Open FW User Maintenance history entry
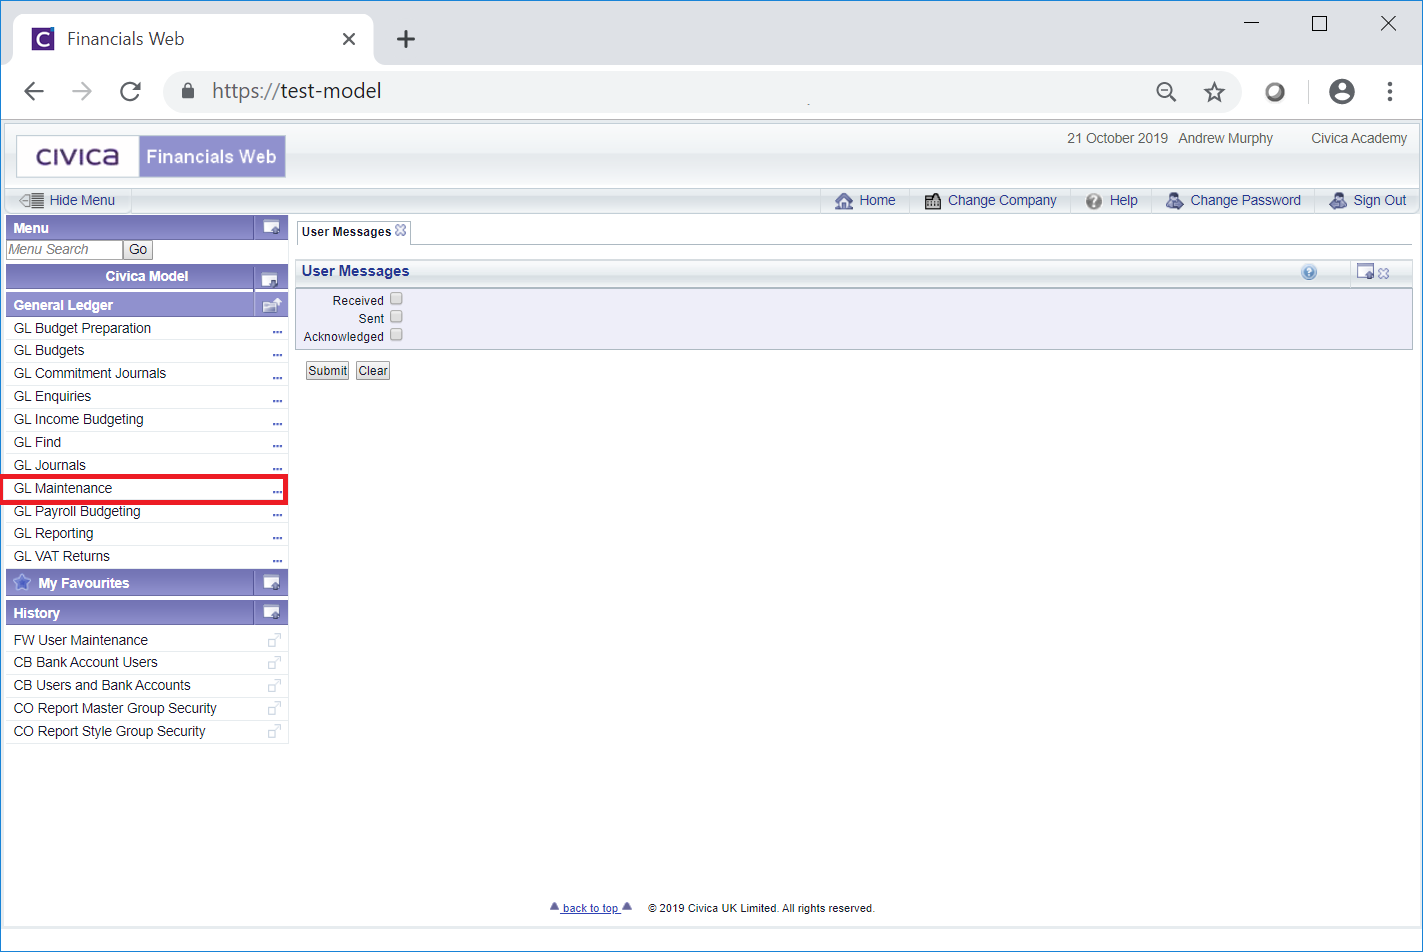The image size is (1423, 952). coord(81,640)
